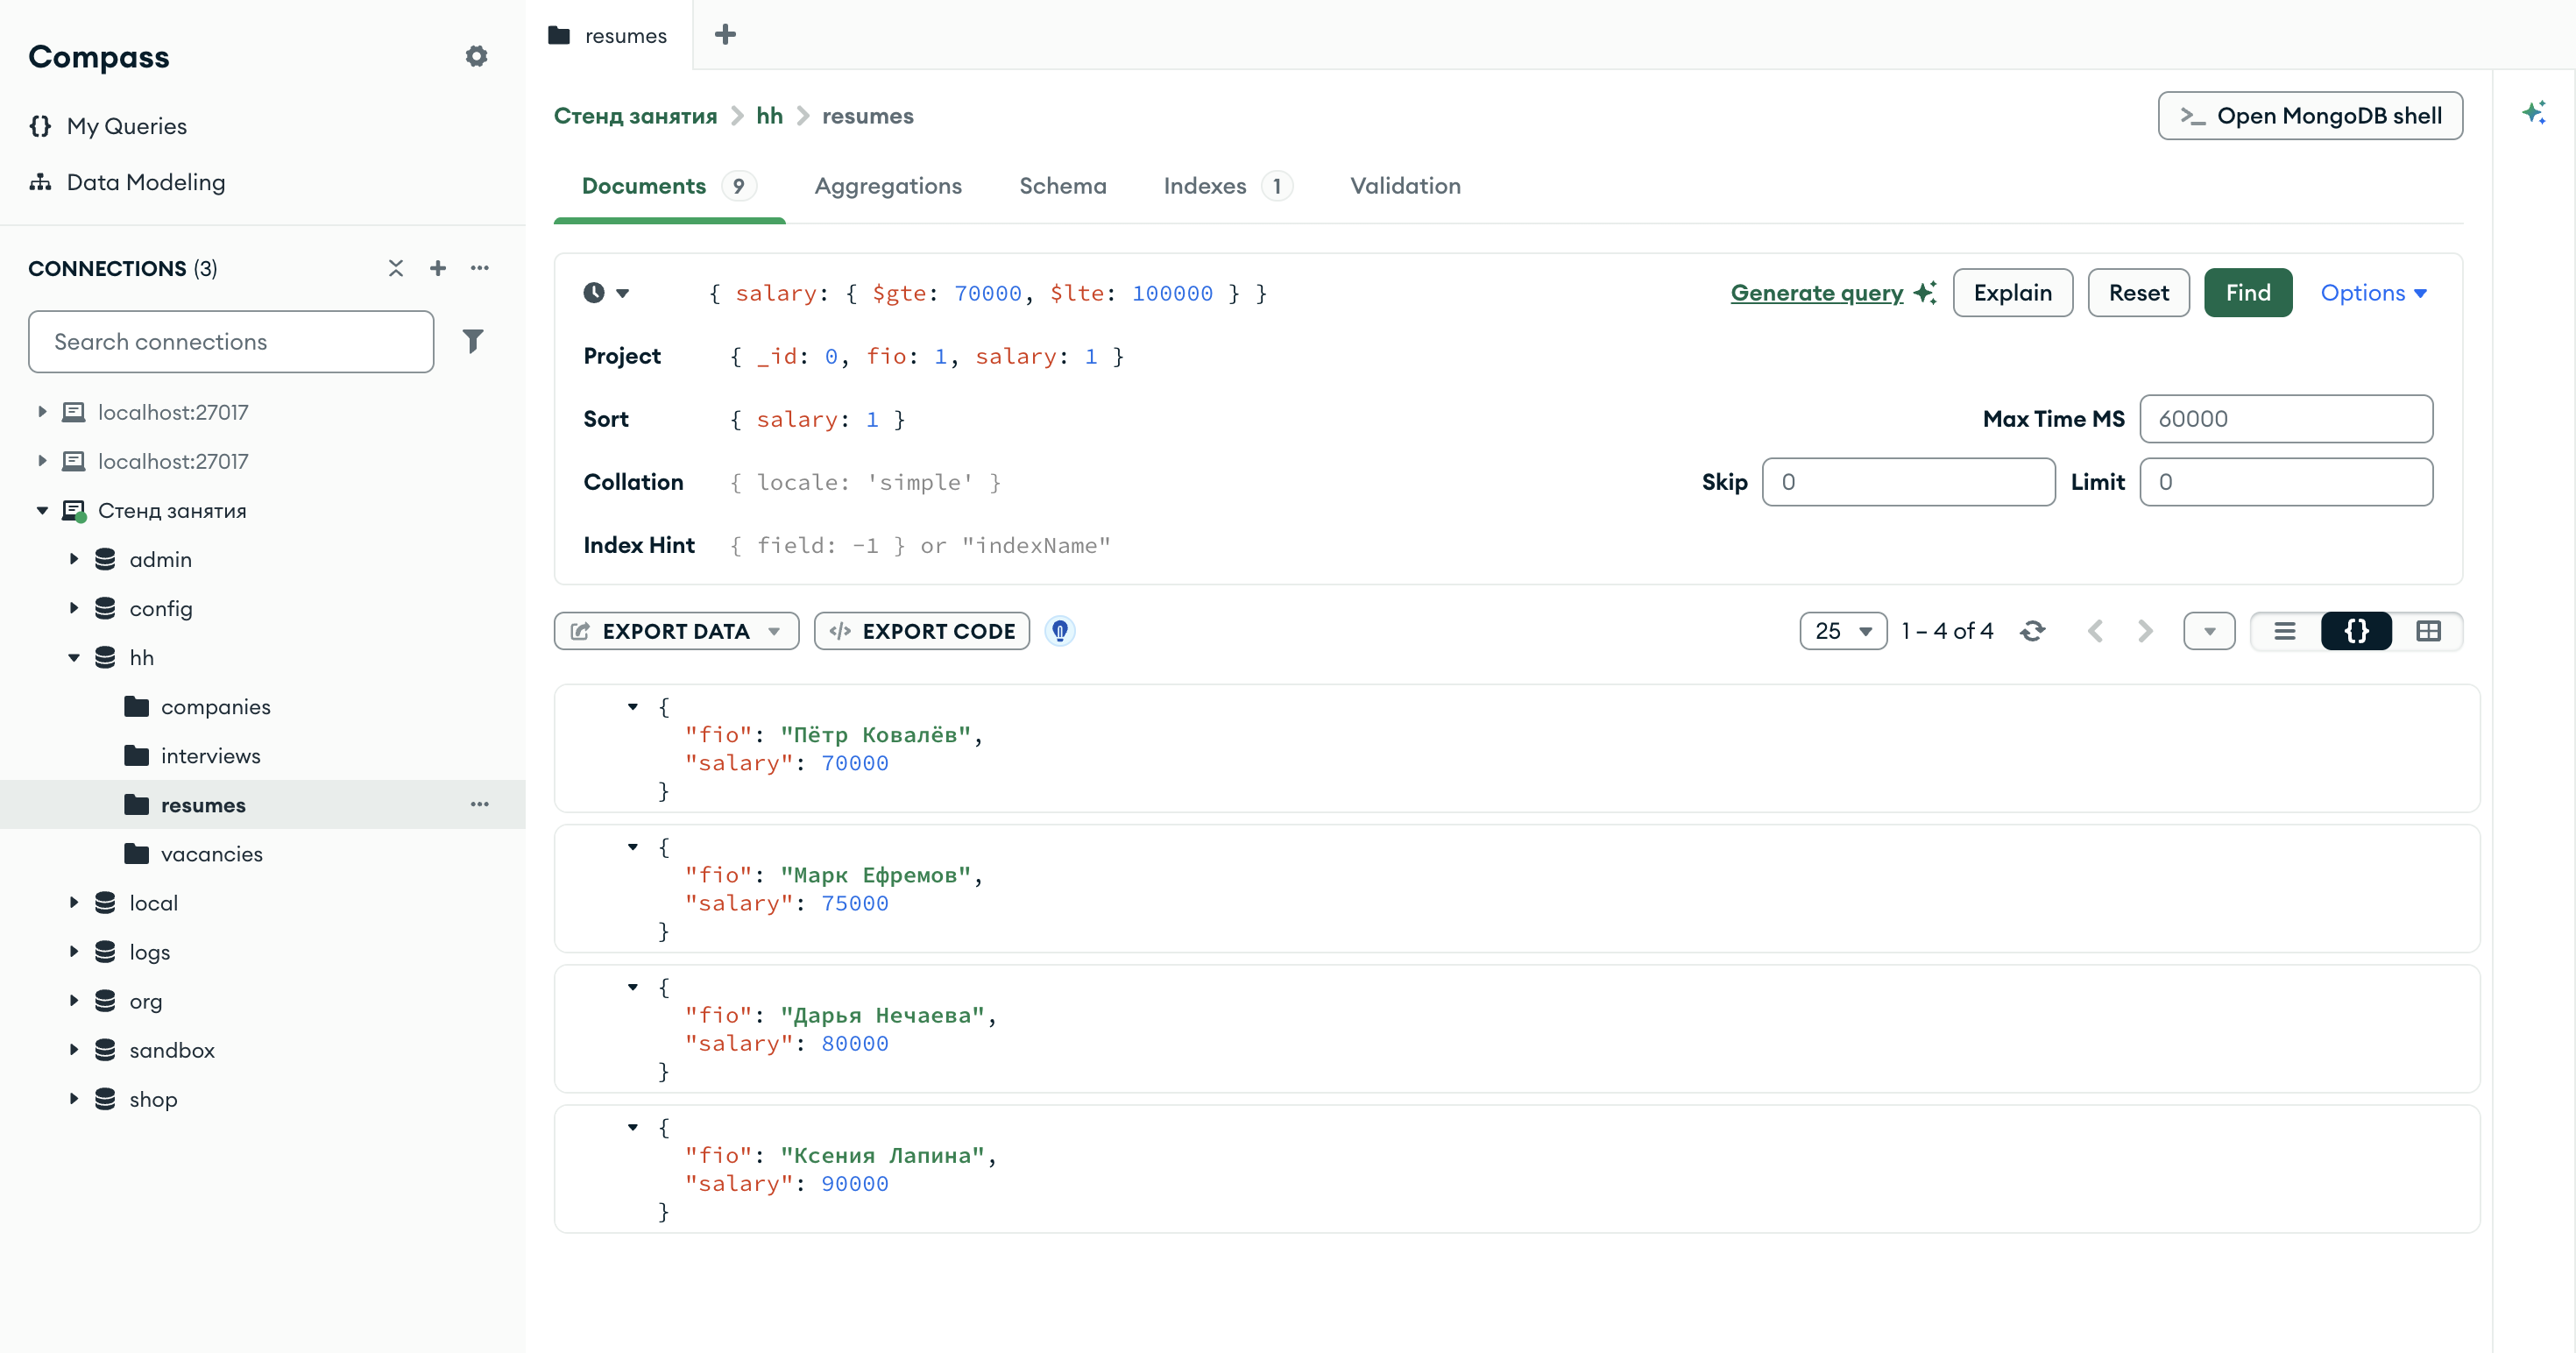Image resolution: width=2576 pixels, height=1353 pixels.
Task: Open Export Data dropdown
Action: (676, 631)
